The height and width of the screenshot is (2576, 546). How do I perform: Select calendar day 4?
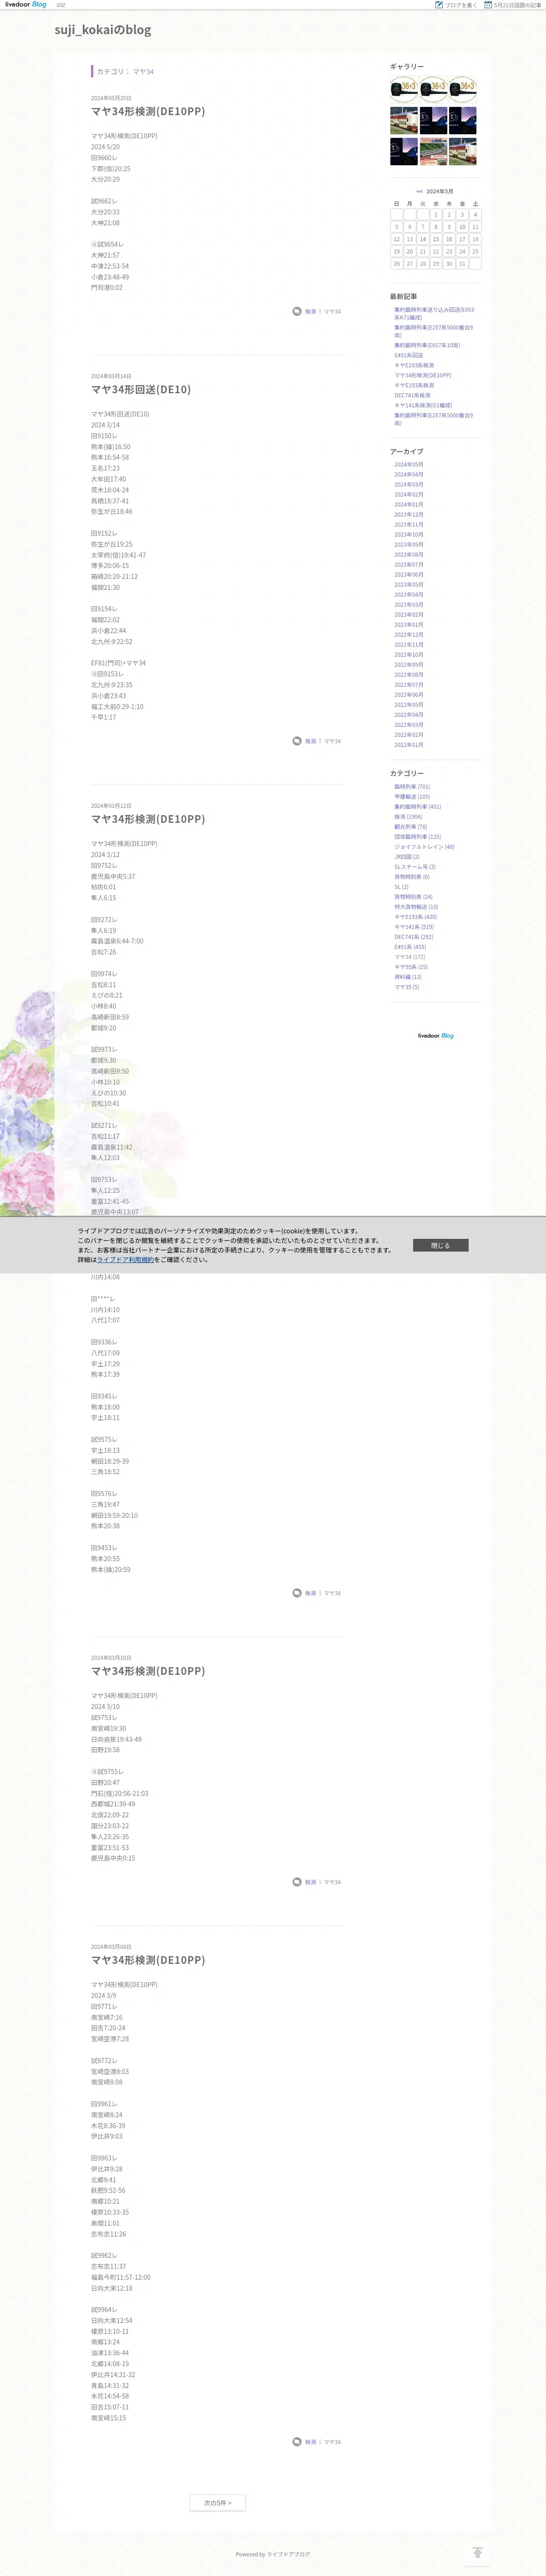point(475,215)
